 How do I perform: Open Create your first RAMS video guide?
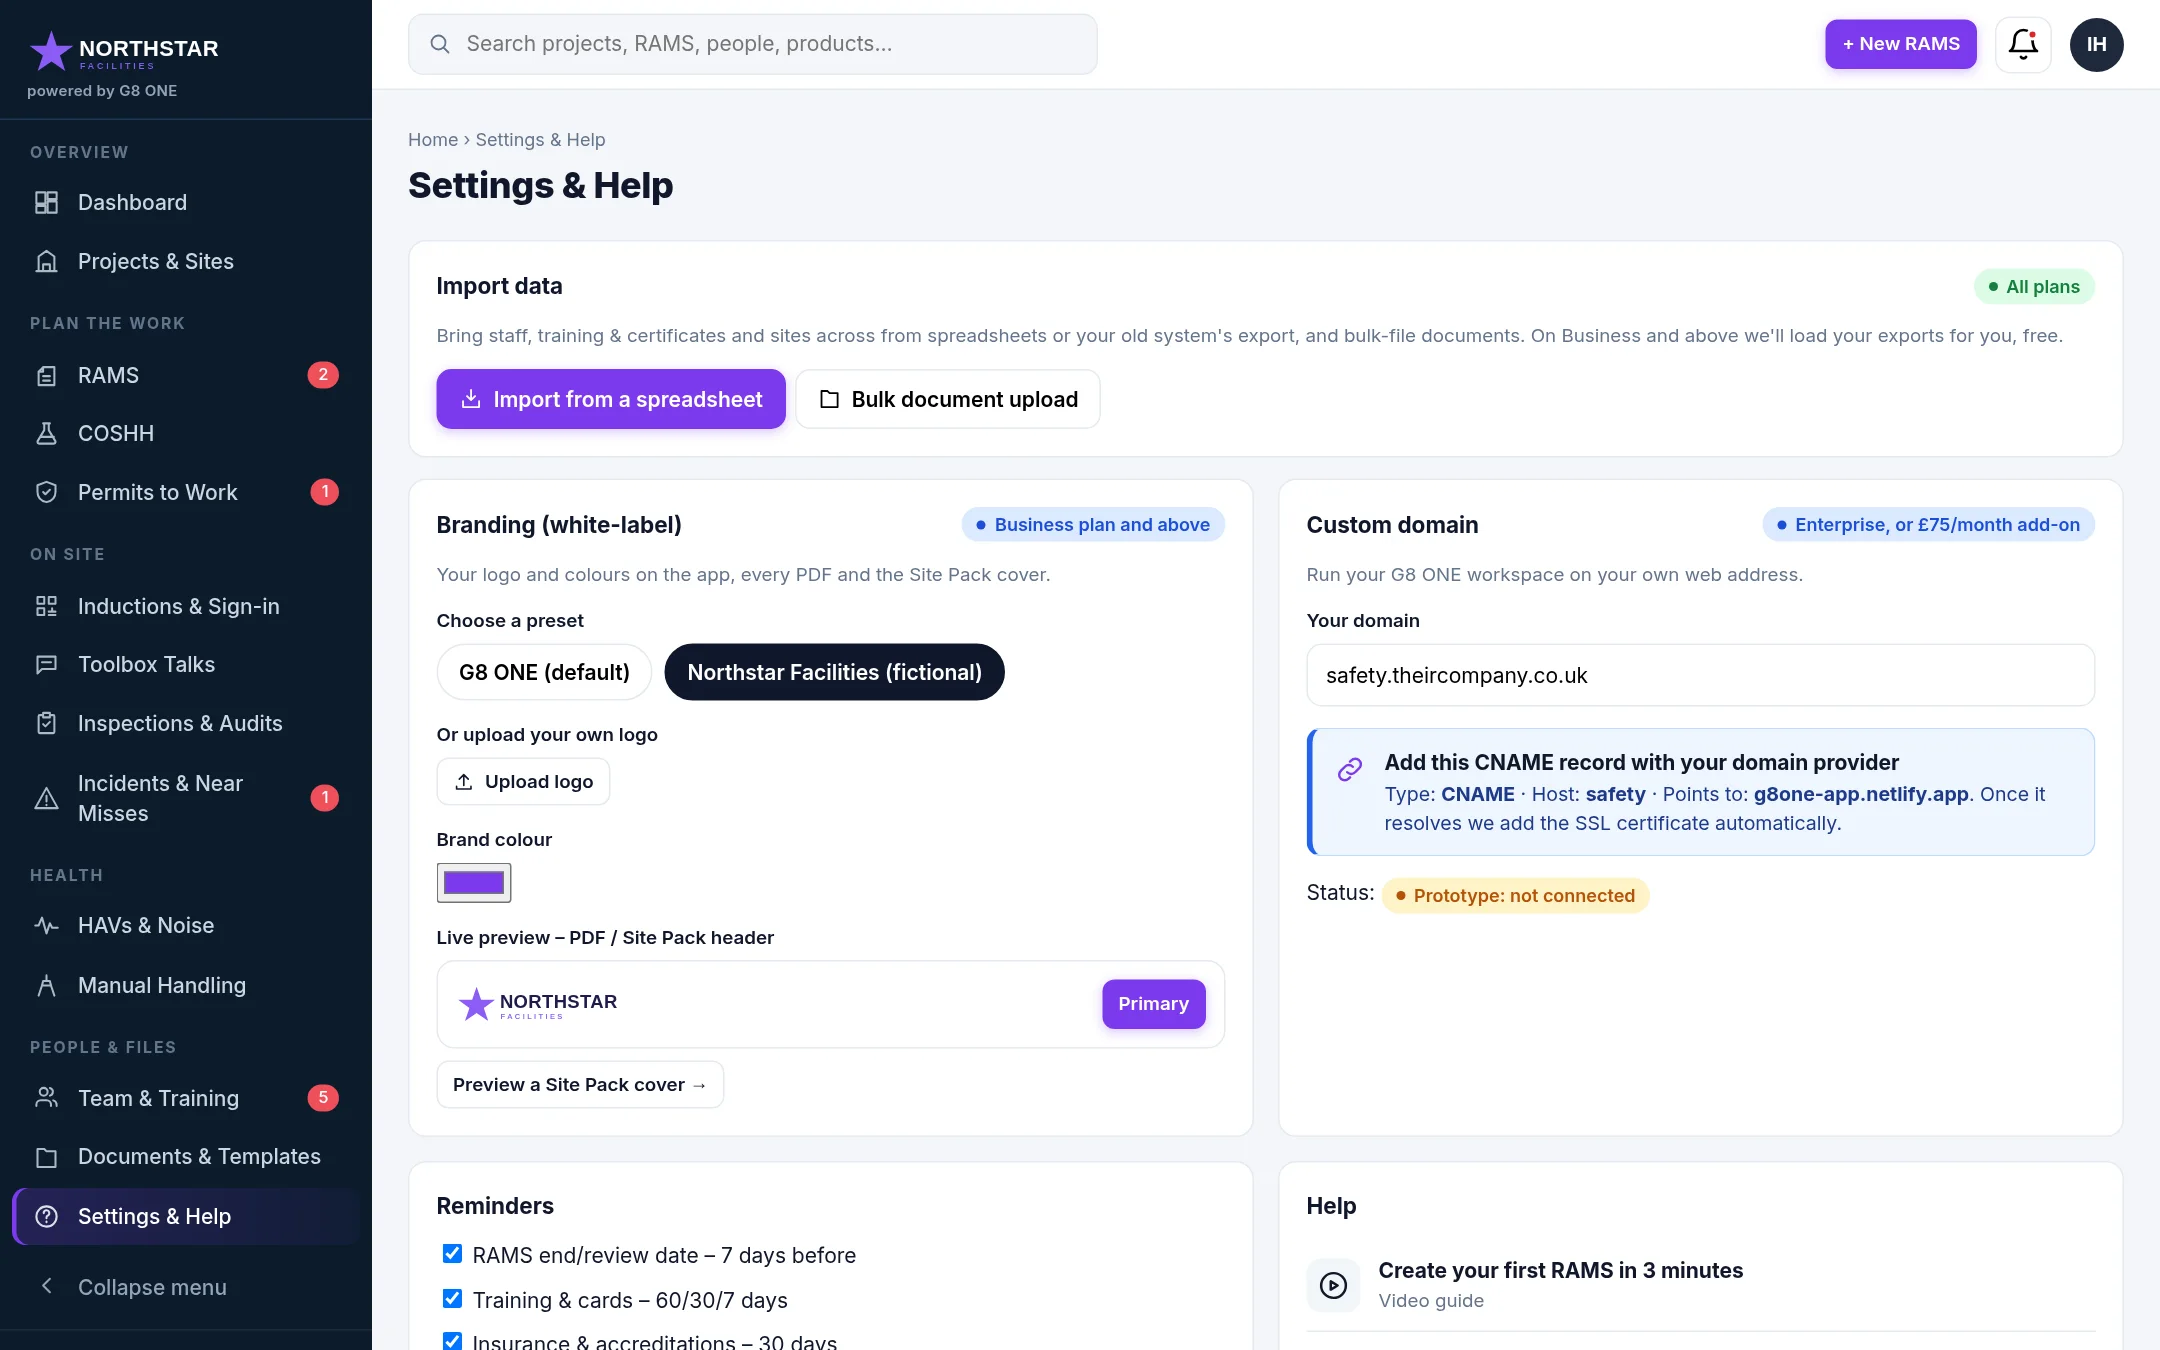[1700, 1285]
